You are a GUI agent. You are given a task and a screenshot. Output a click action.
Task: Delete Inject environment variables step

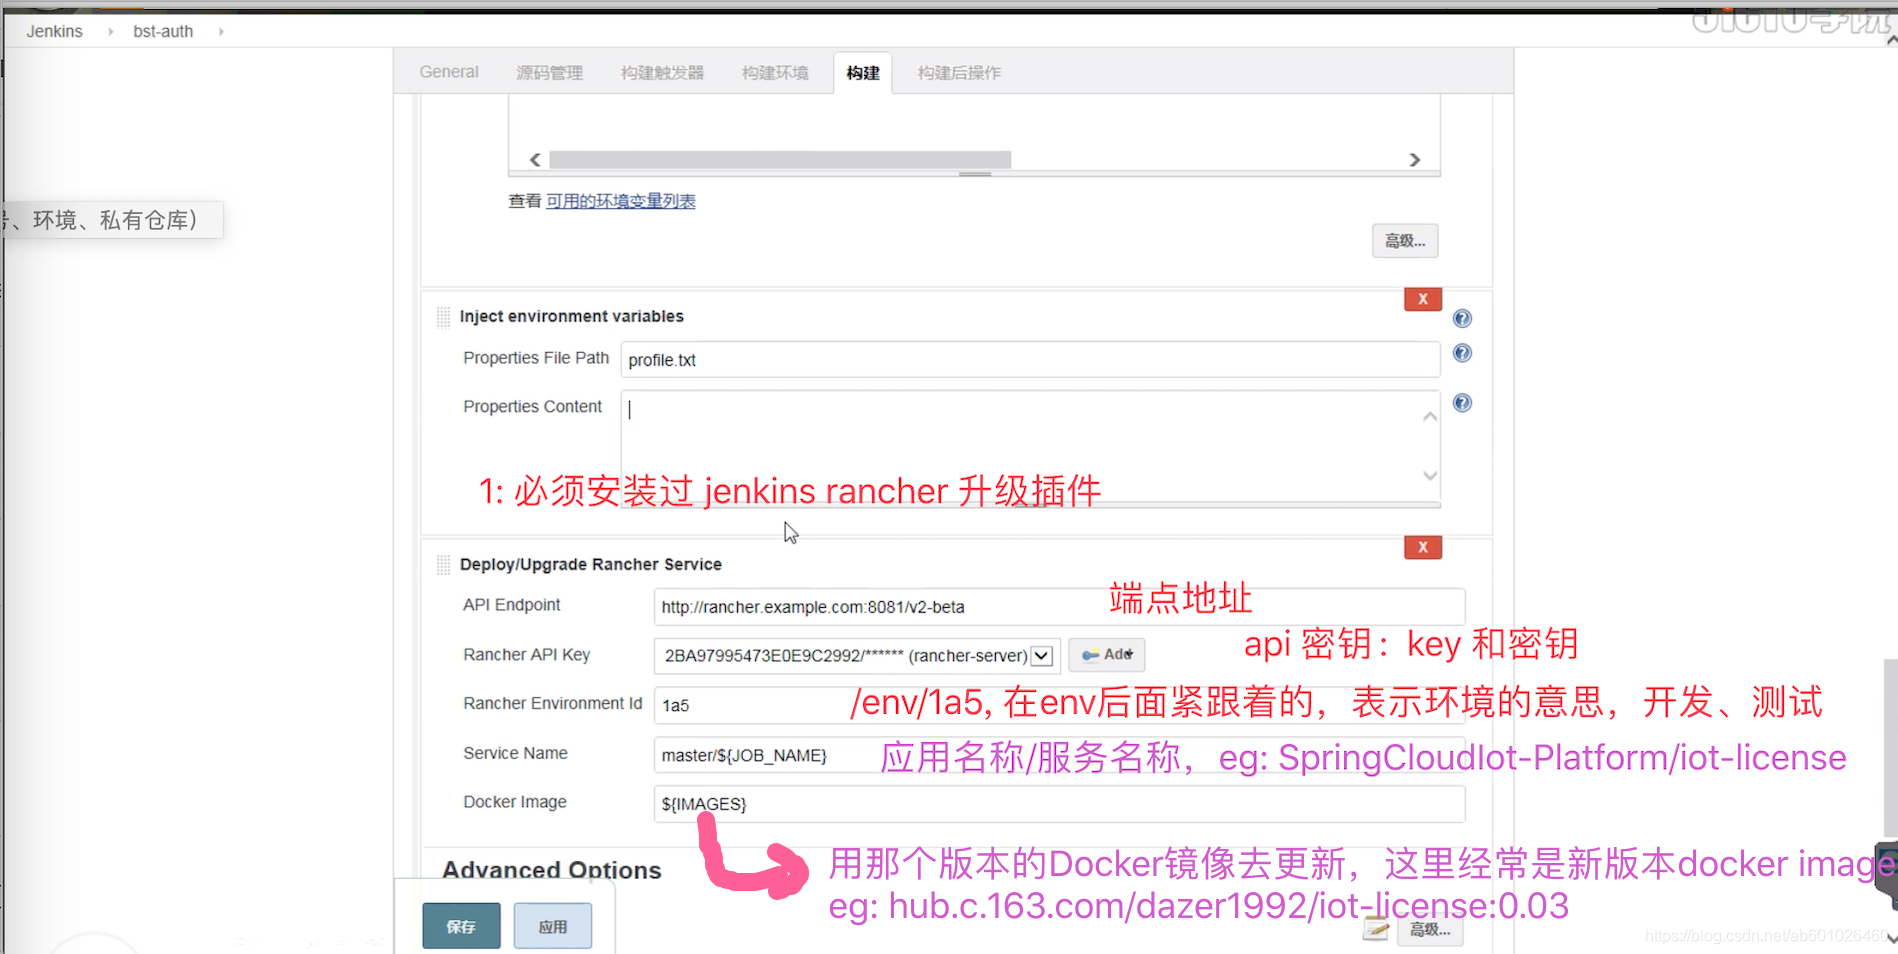click(x=1422, y=299)
